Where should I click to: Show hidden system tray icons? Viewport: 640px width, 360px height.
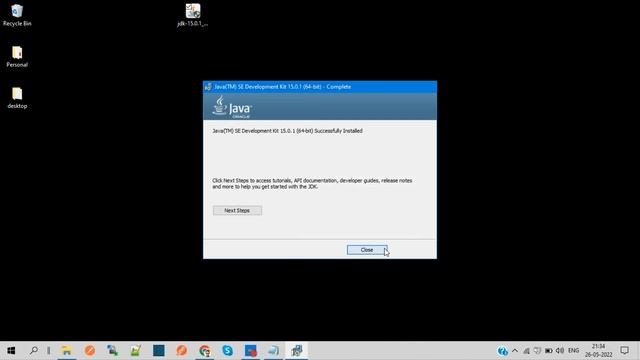click(515, 351)
